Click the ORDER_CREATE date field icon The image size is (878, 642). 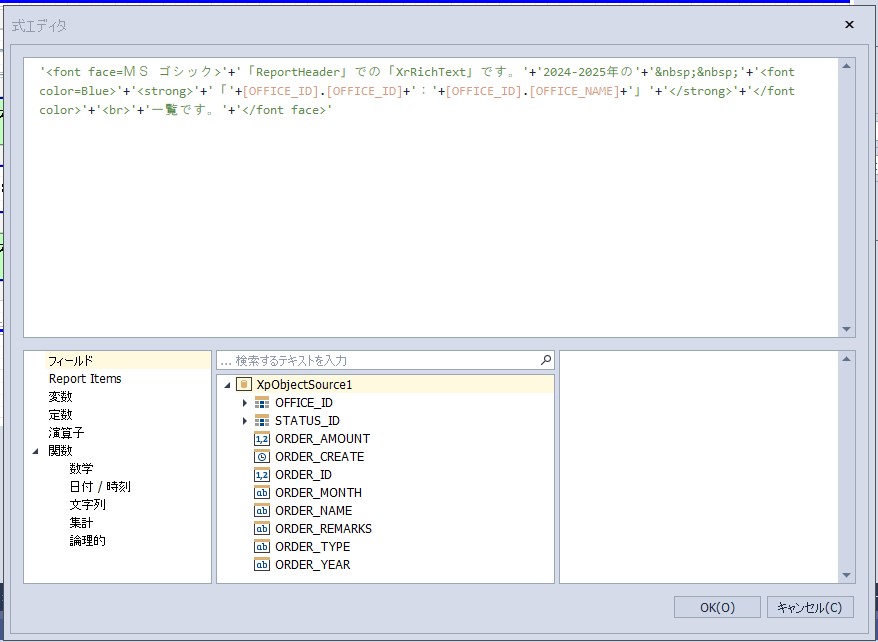[x=262, y=456]
